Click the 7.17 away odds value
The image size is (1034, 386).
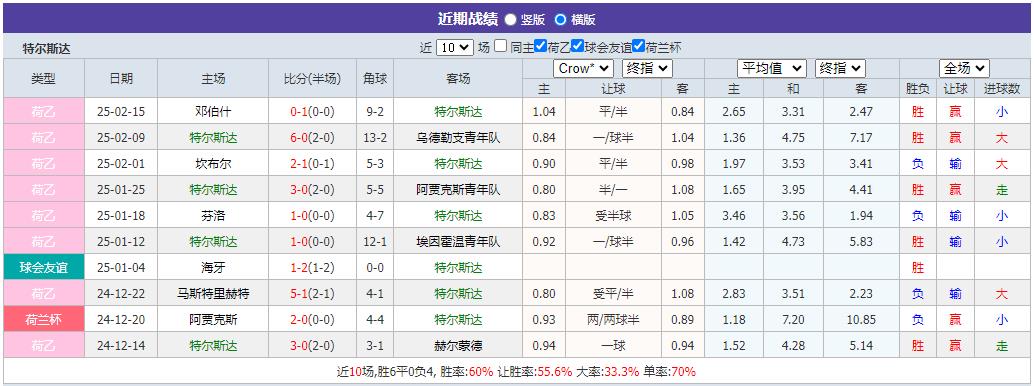(x=861, y=138)
